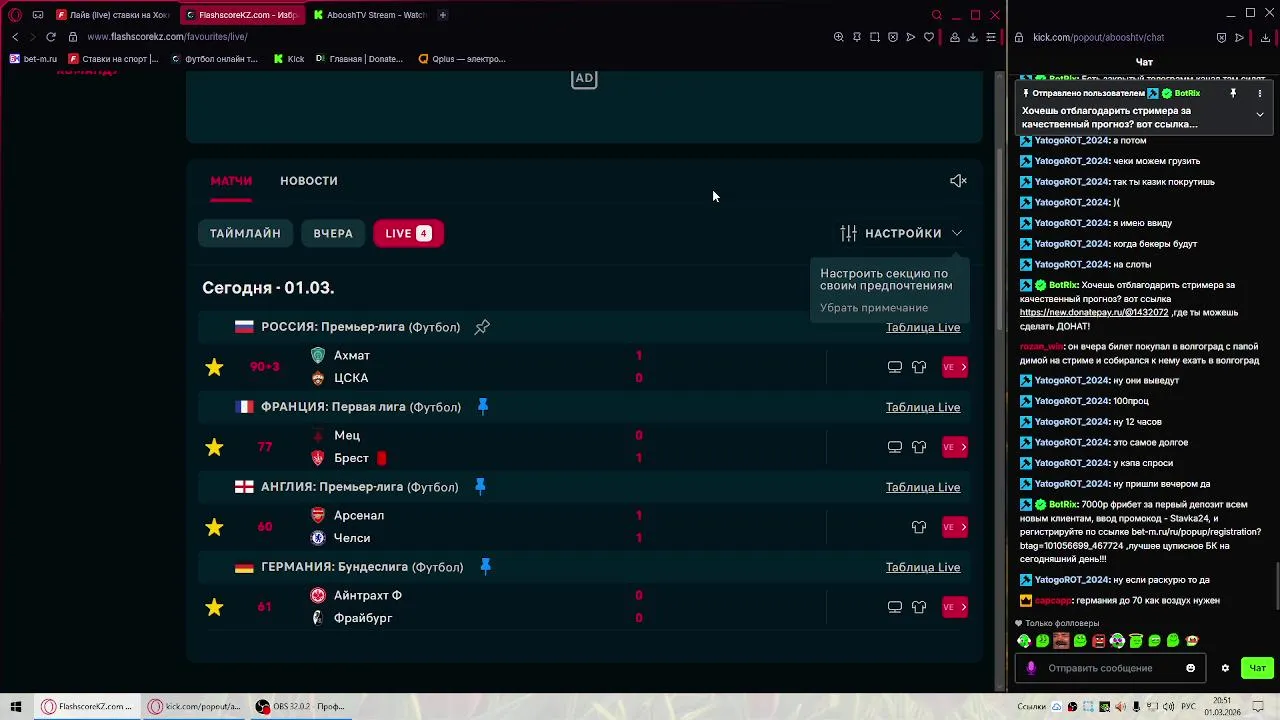Open new browser tab with plus button

(442, 15)
